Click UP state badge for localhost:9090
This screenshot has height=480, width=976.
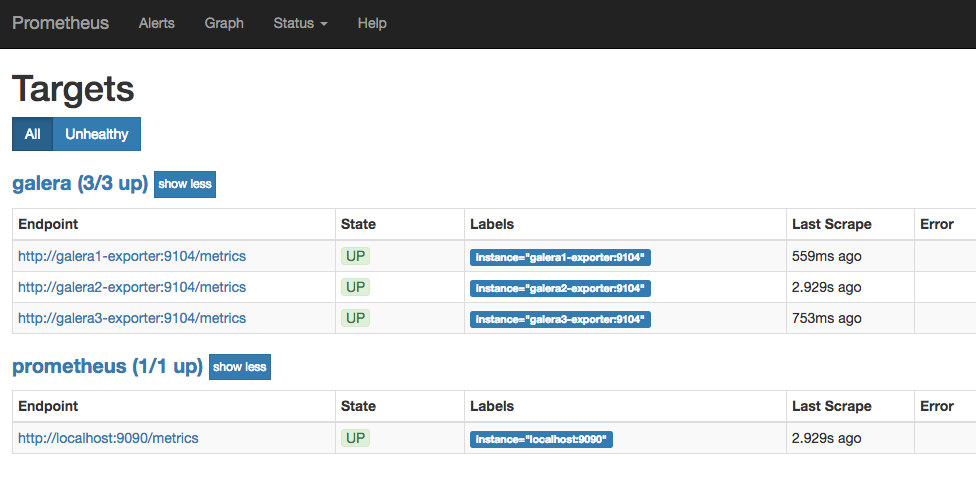(355, 438)
